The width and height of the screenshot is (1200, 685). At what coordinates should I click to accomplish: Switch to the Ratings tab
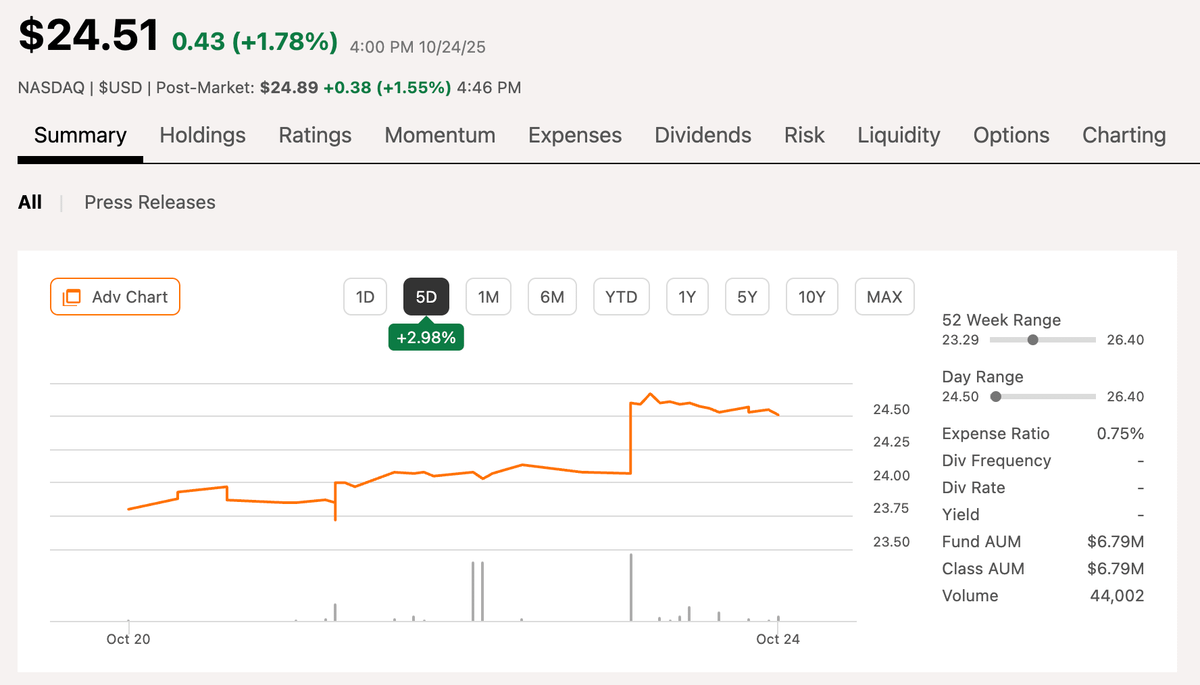pyautogui.click(x=315, y=135)
